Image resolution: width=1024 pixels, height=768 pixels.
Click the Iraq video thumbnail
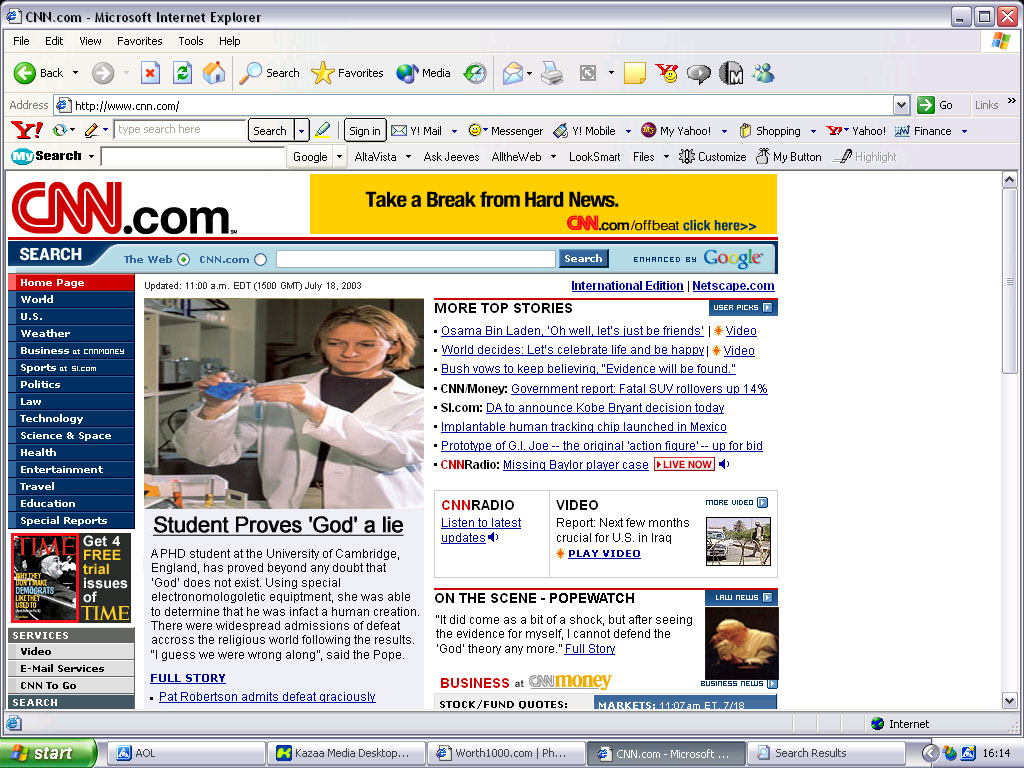point(738,541)
